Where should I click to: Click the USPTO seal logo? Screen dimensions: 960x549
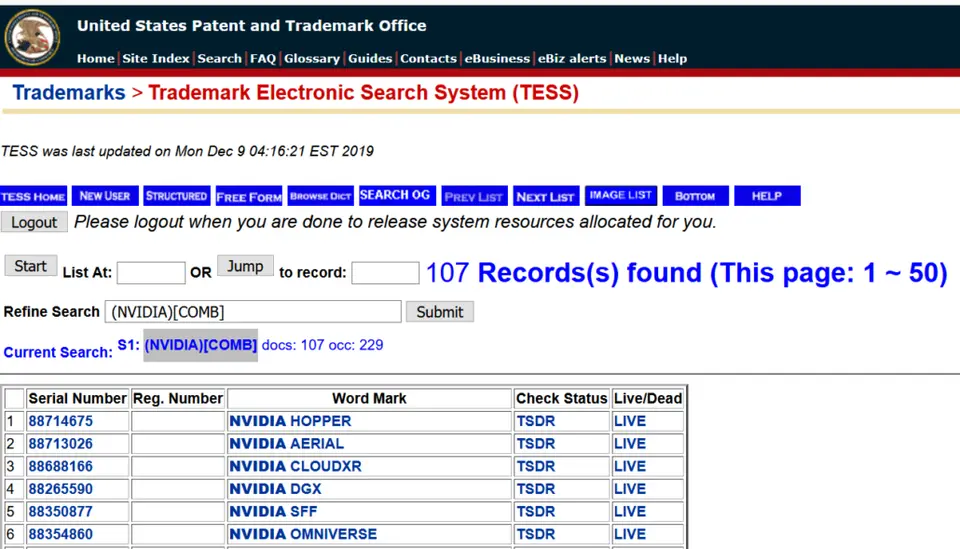point(32,37)
